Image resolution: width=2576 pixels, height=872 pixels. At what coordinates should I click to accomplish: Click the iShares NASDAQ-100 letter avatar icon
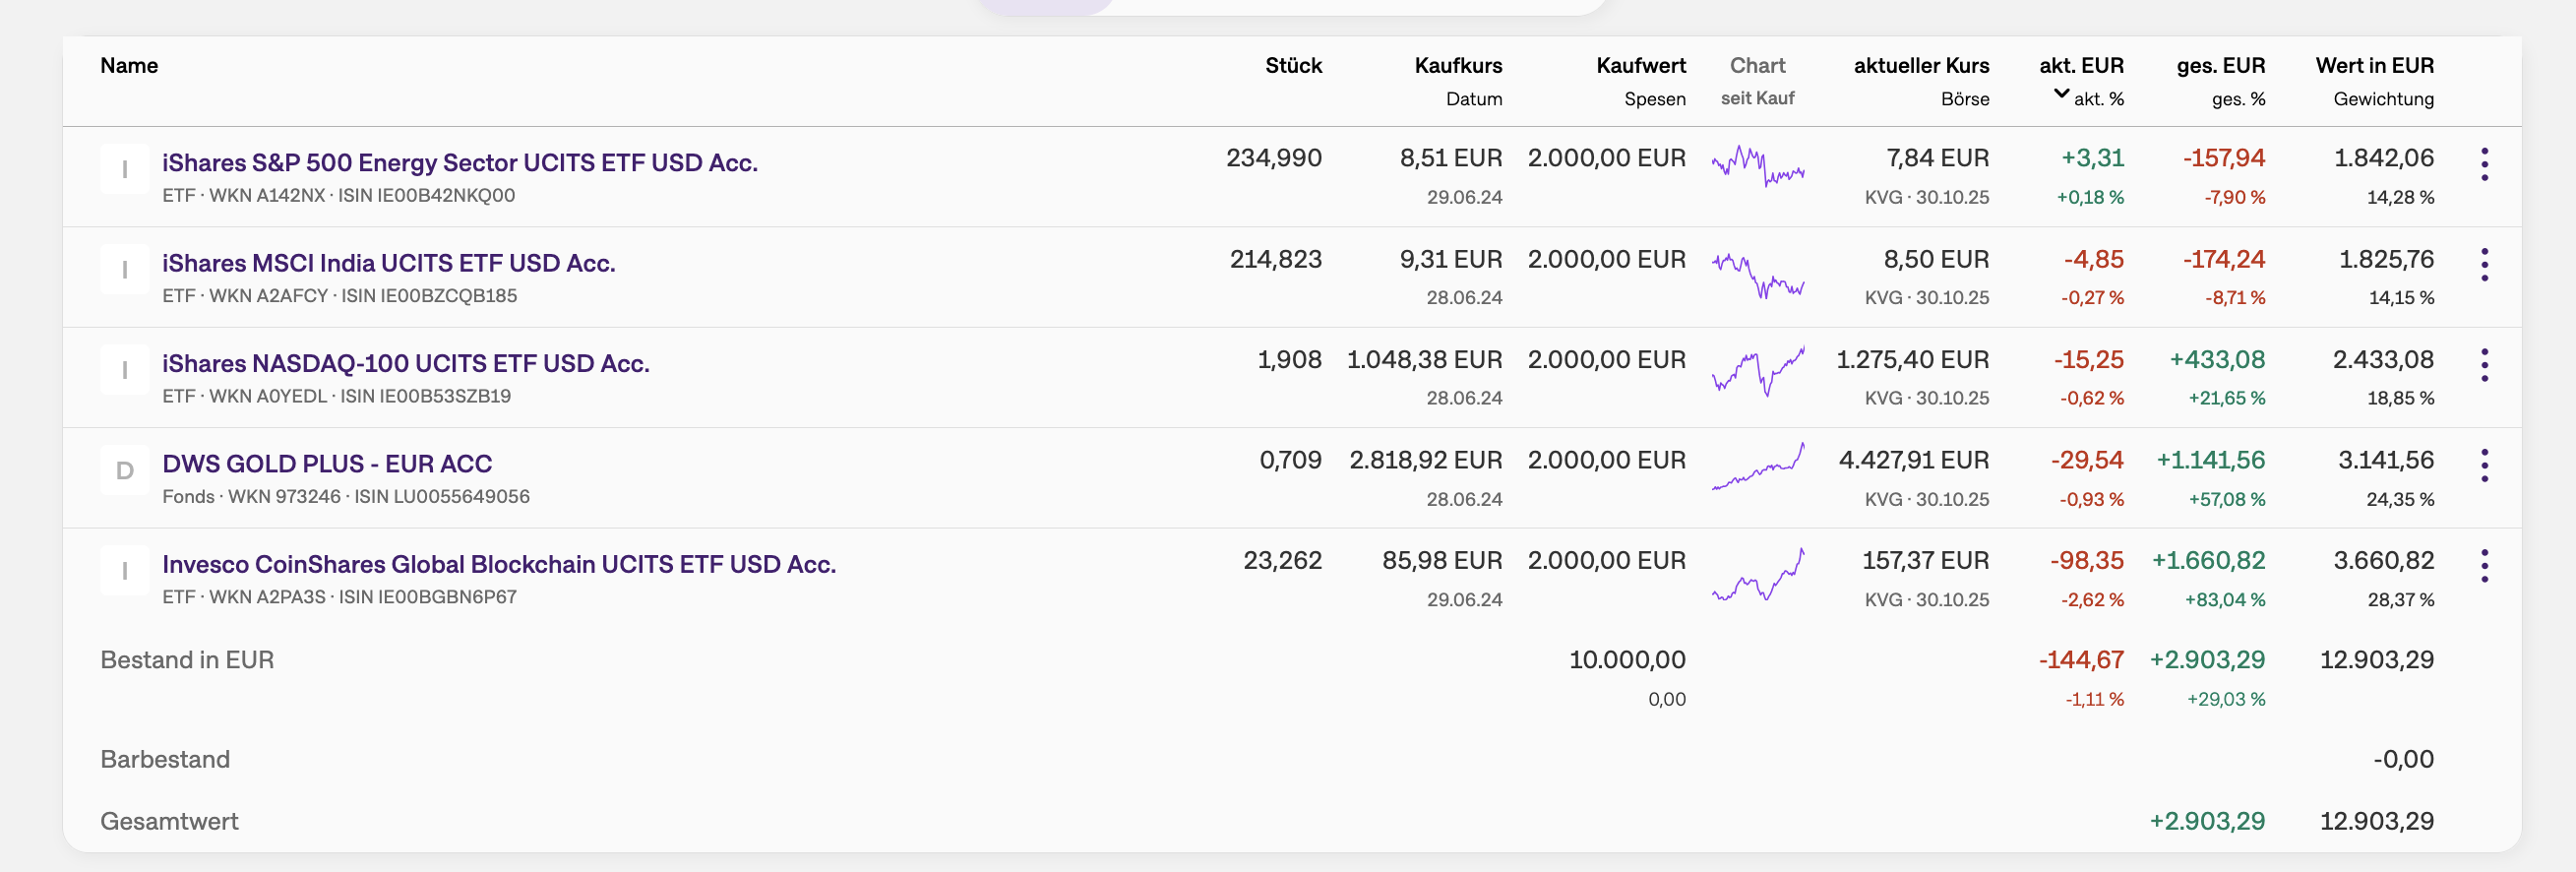tap(125, 370)
